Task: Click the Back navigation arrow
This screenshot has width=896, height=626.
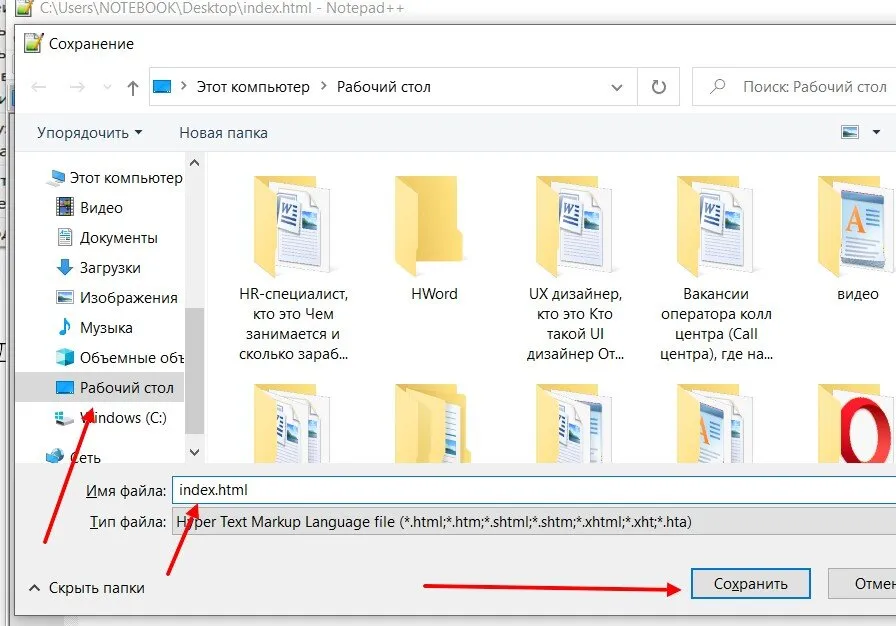Action: (x=39, y=87)
